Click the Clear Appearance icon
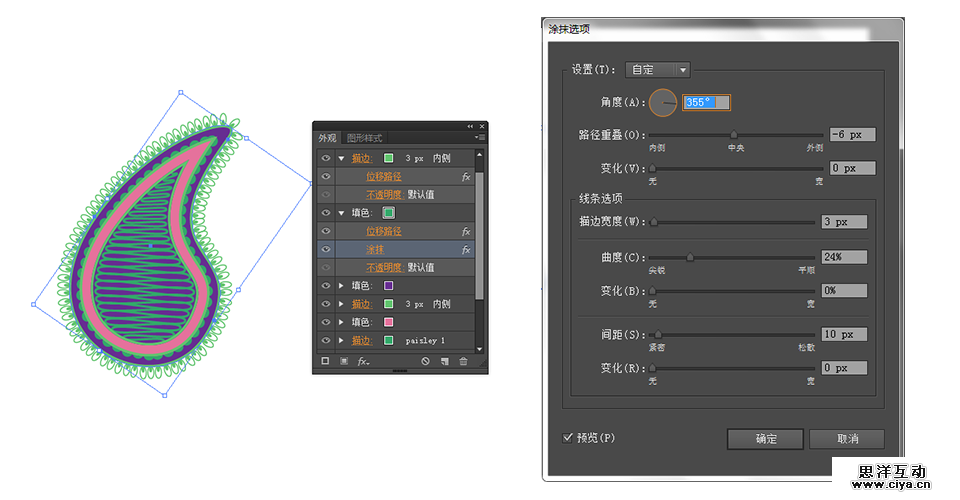This screenshot has width=960, height=500. coord(425,361)
